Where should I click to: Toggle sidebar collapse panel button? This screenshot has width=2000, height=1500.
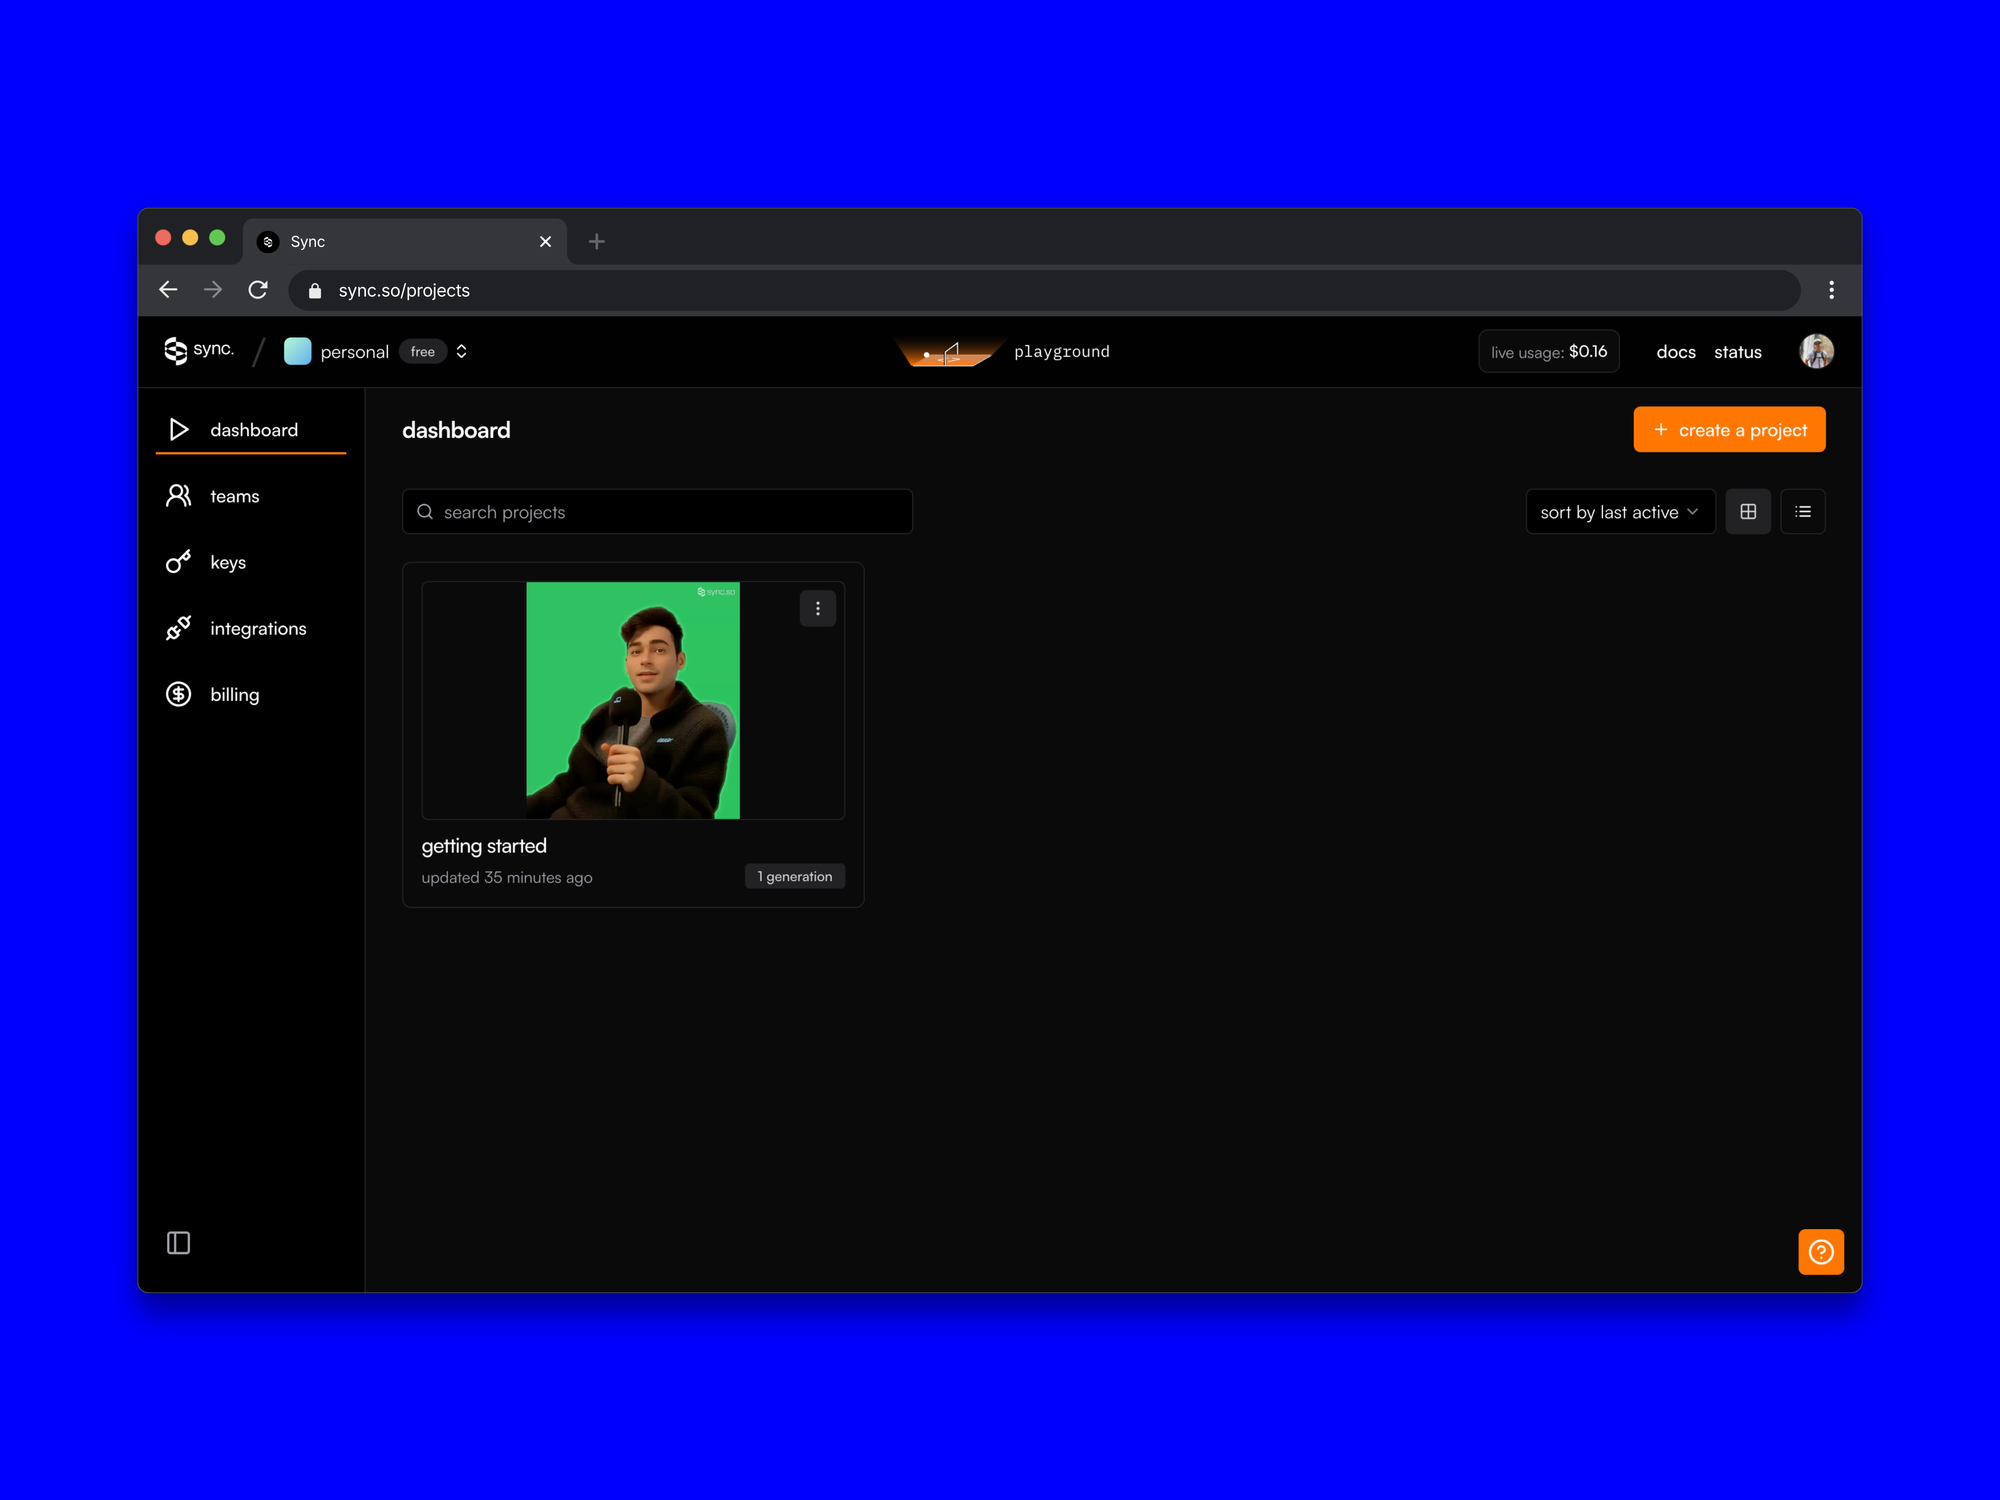point(180,1243)
